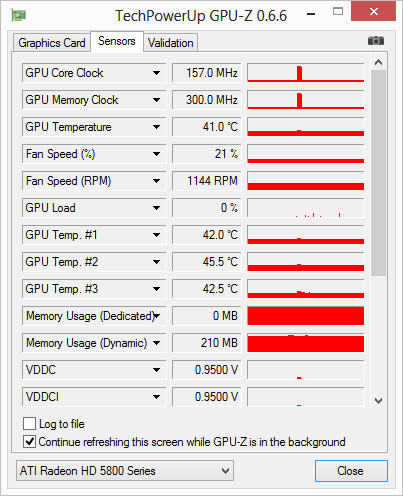
Task: Open the Validation tab
Action: pyautogui.click(x=171, y=43)
